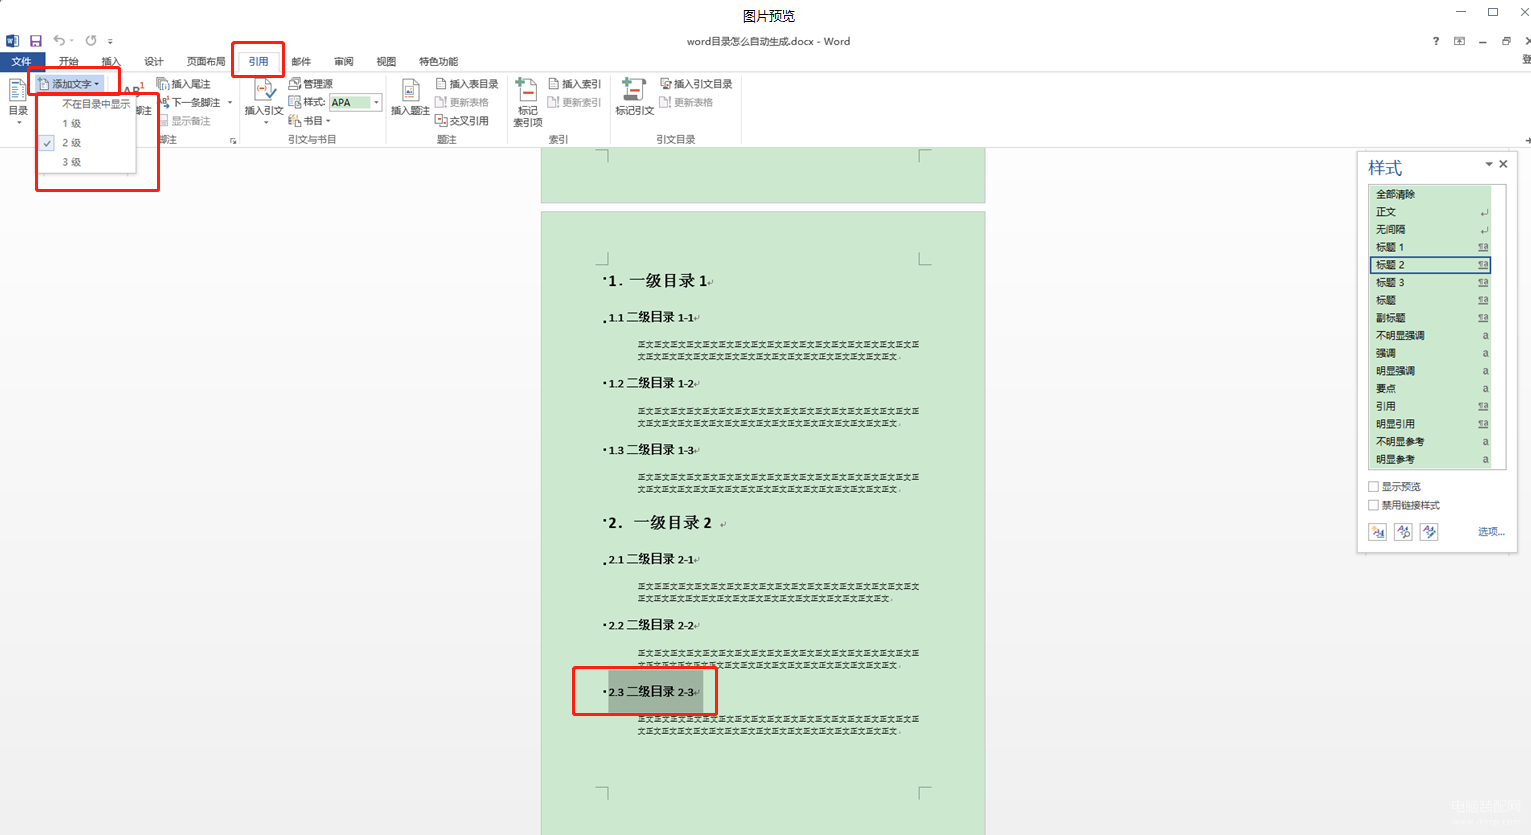The height and width of the screenshot is (835, 1531).
Task: Click heading '2.3 二级目录 2-3' in document
Action: pos(652,692)
